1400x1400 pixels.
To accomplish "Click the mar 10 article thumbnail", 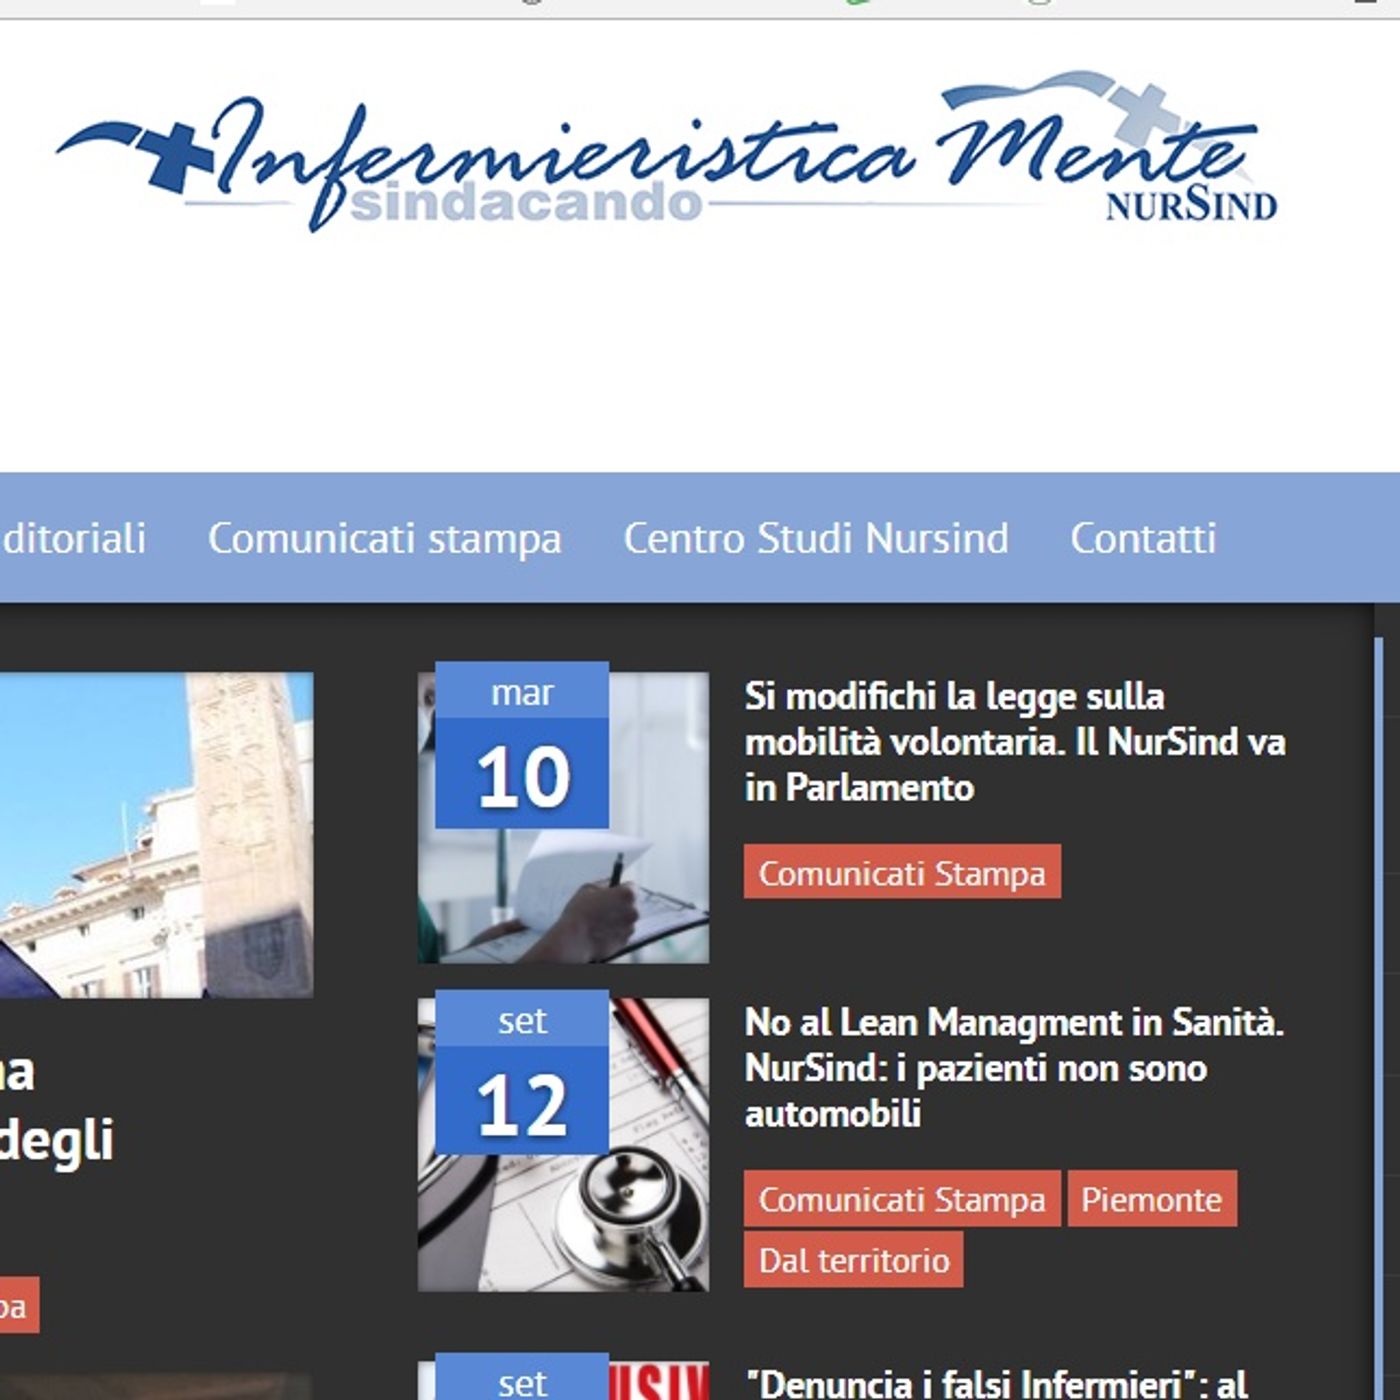I will pos(563,817).
